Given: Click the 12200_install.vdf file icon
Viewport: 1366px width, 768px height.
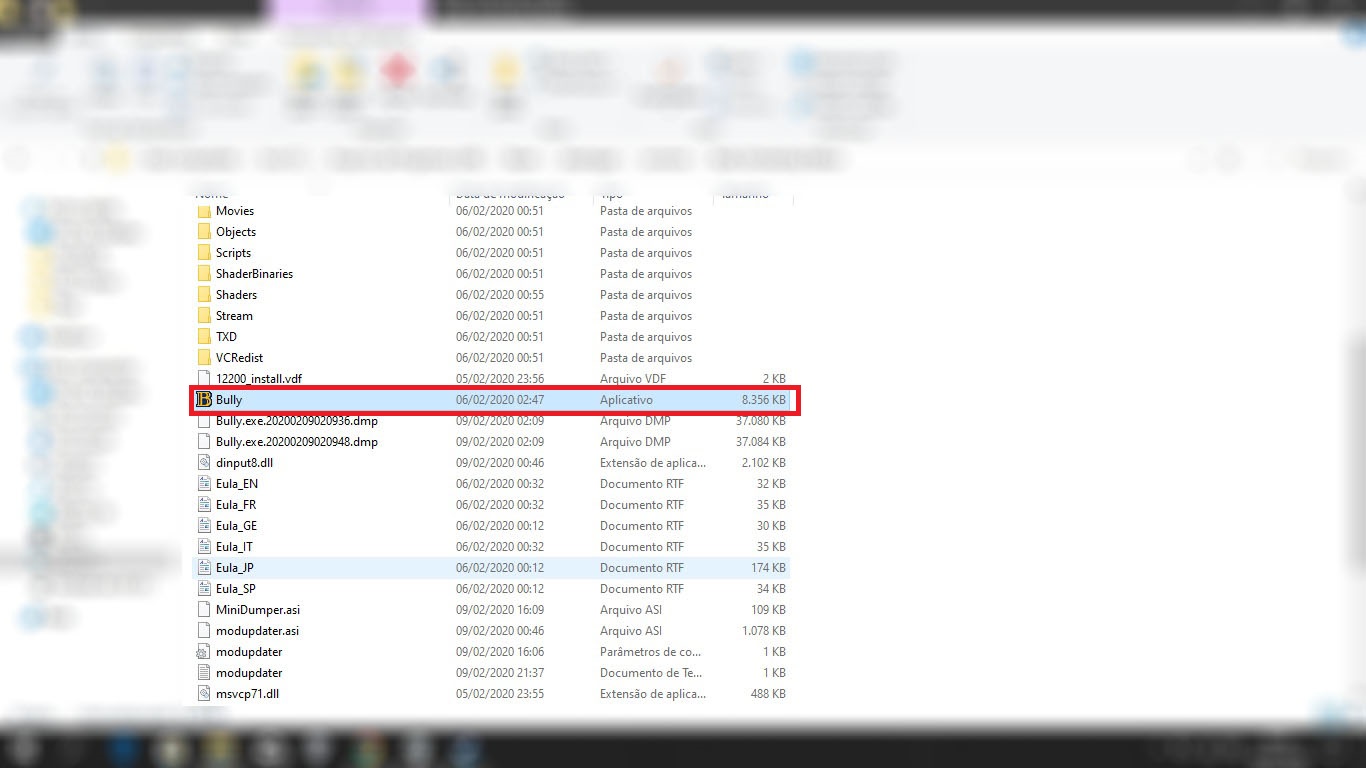Looking at the screenshot, I should [x=204, y=379].
